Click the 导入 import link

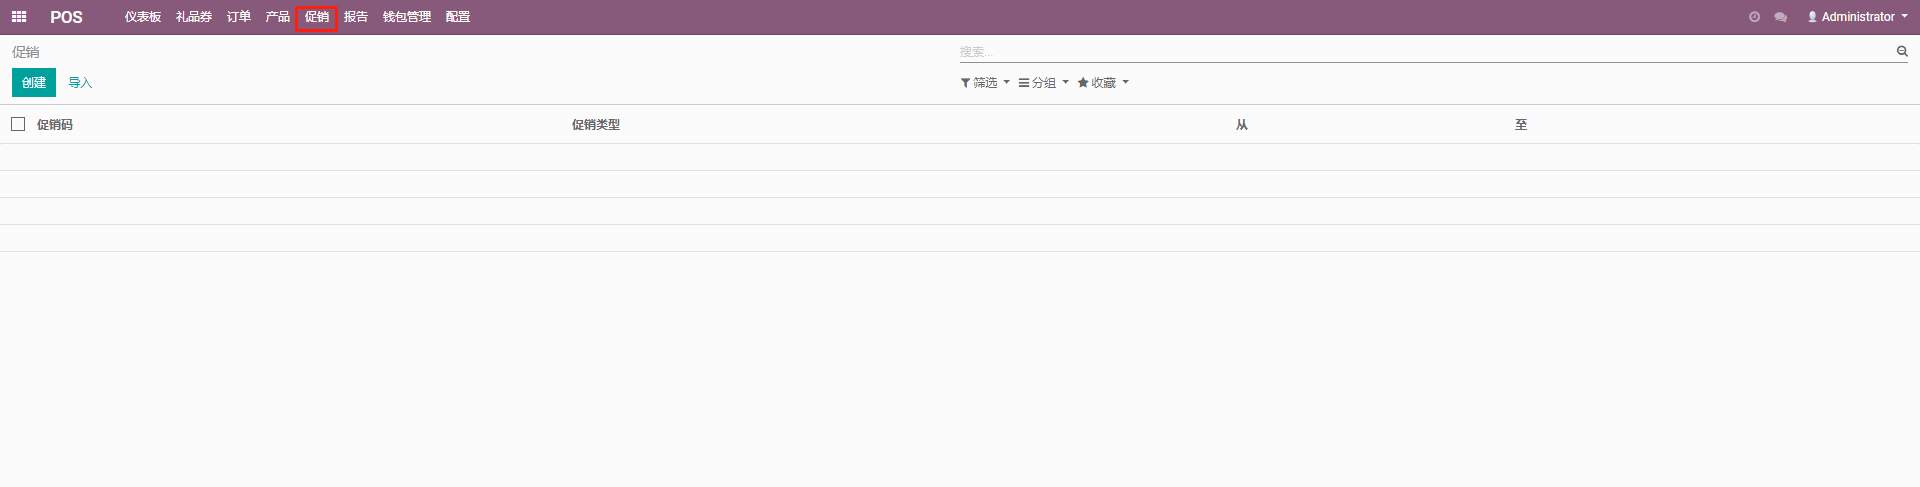(80, 83)
